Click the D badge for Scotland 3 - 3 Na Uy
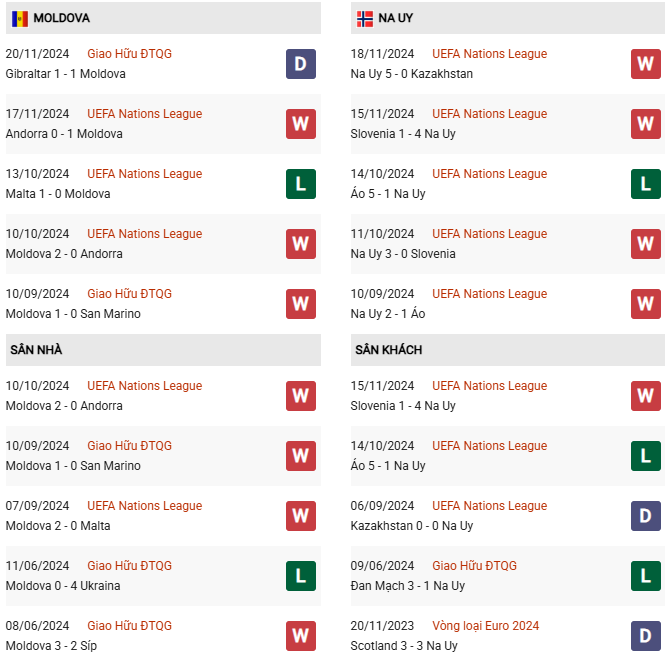Viewport: 665px width, 658px height. tap(645, 636)
